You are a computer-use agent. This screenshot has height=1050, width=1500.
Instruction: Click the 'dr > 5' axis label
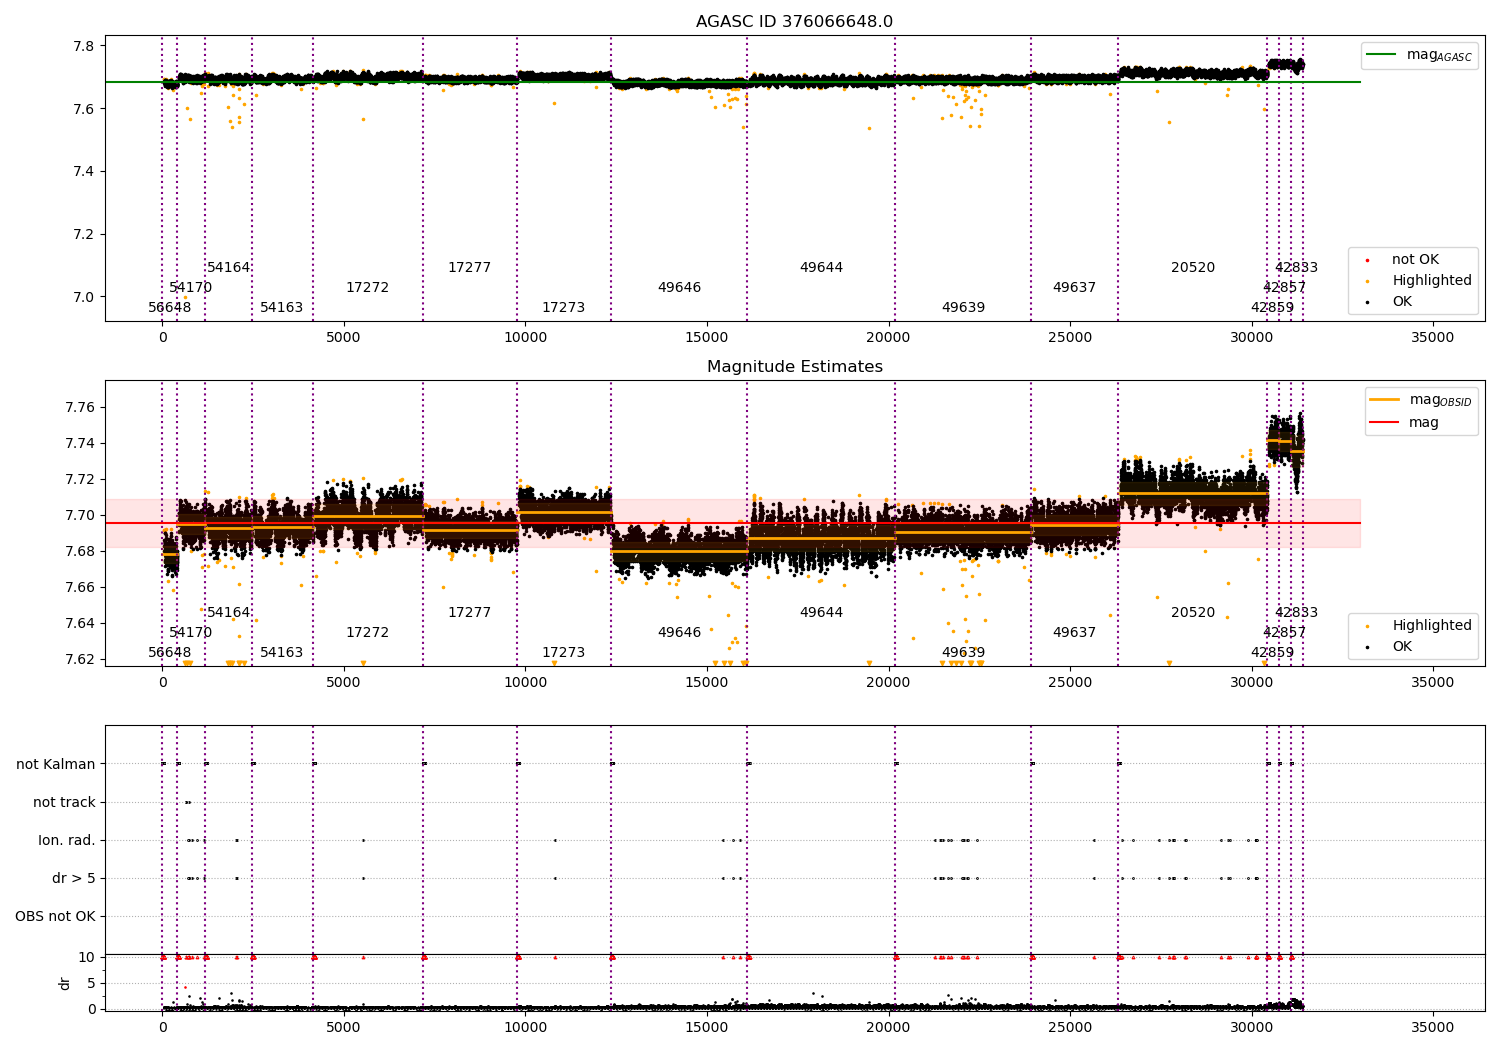click(74, 878)
